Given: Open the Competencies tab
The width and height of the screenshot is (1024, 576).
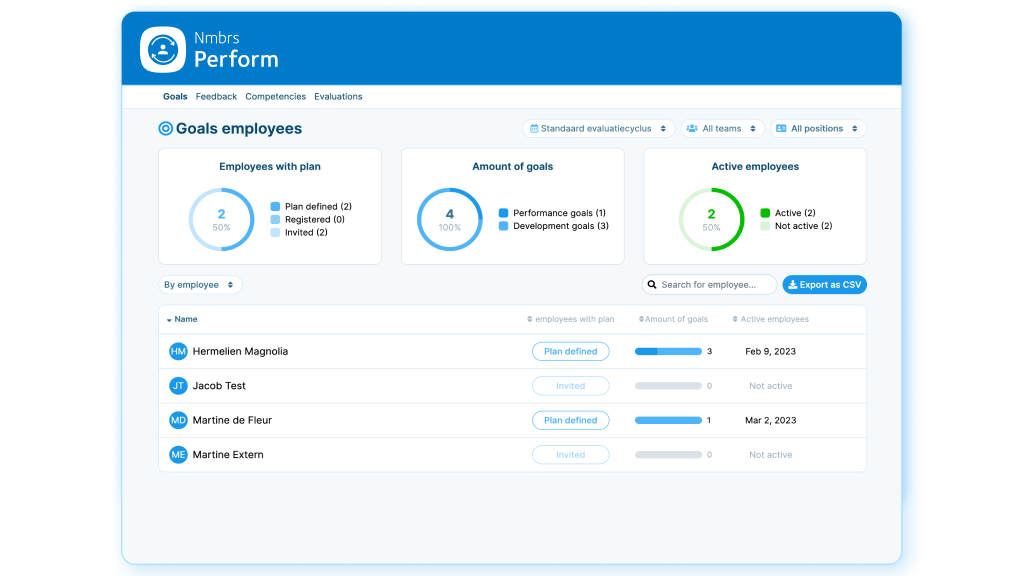Looking at the screenshot, I should tap(276, 97).
